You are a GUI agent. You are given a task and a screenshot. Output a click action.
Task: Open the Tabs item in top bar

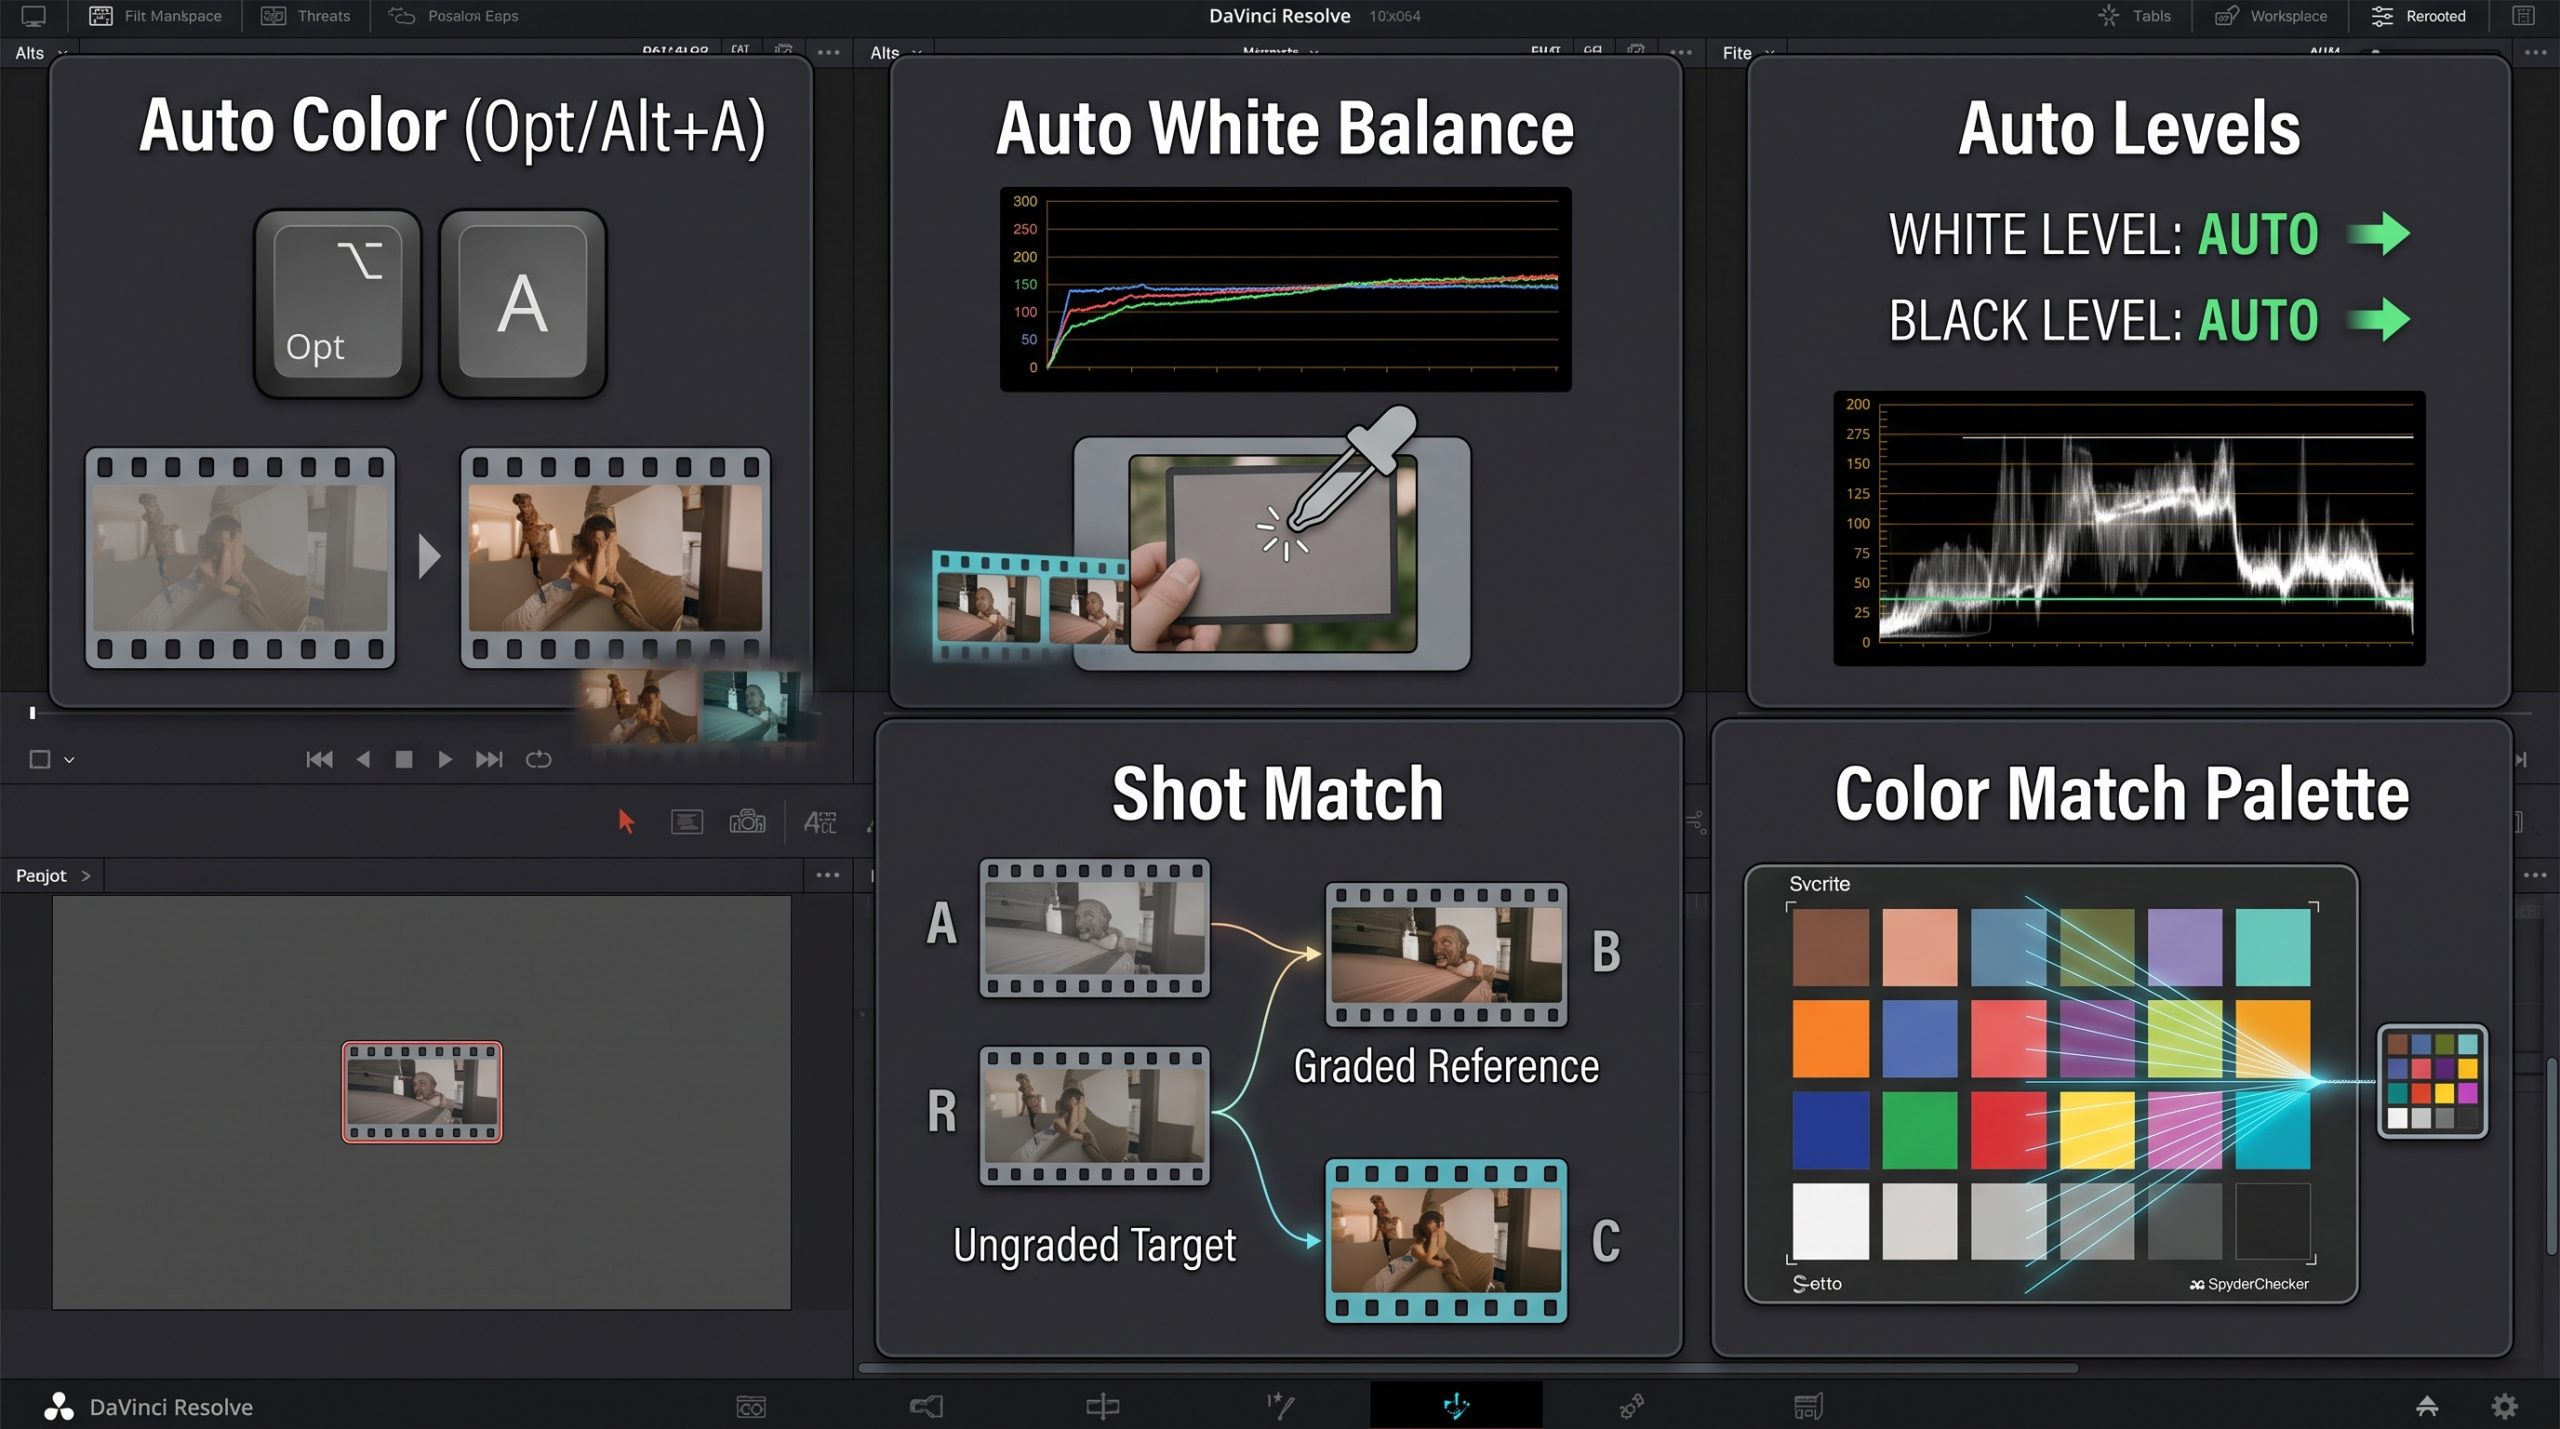2135,16
